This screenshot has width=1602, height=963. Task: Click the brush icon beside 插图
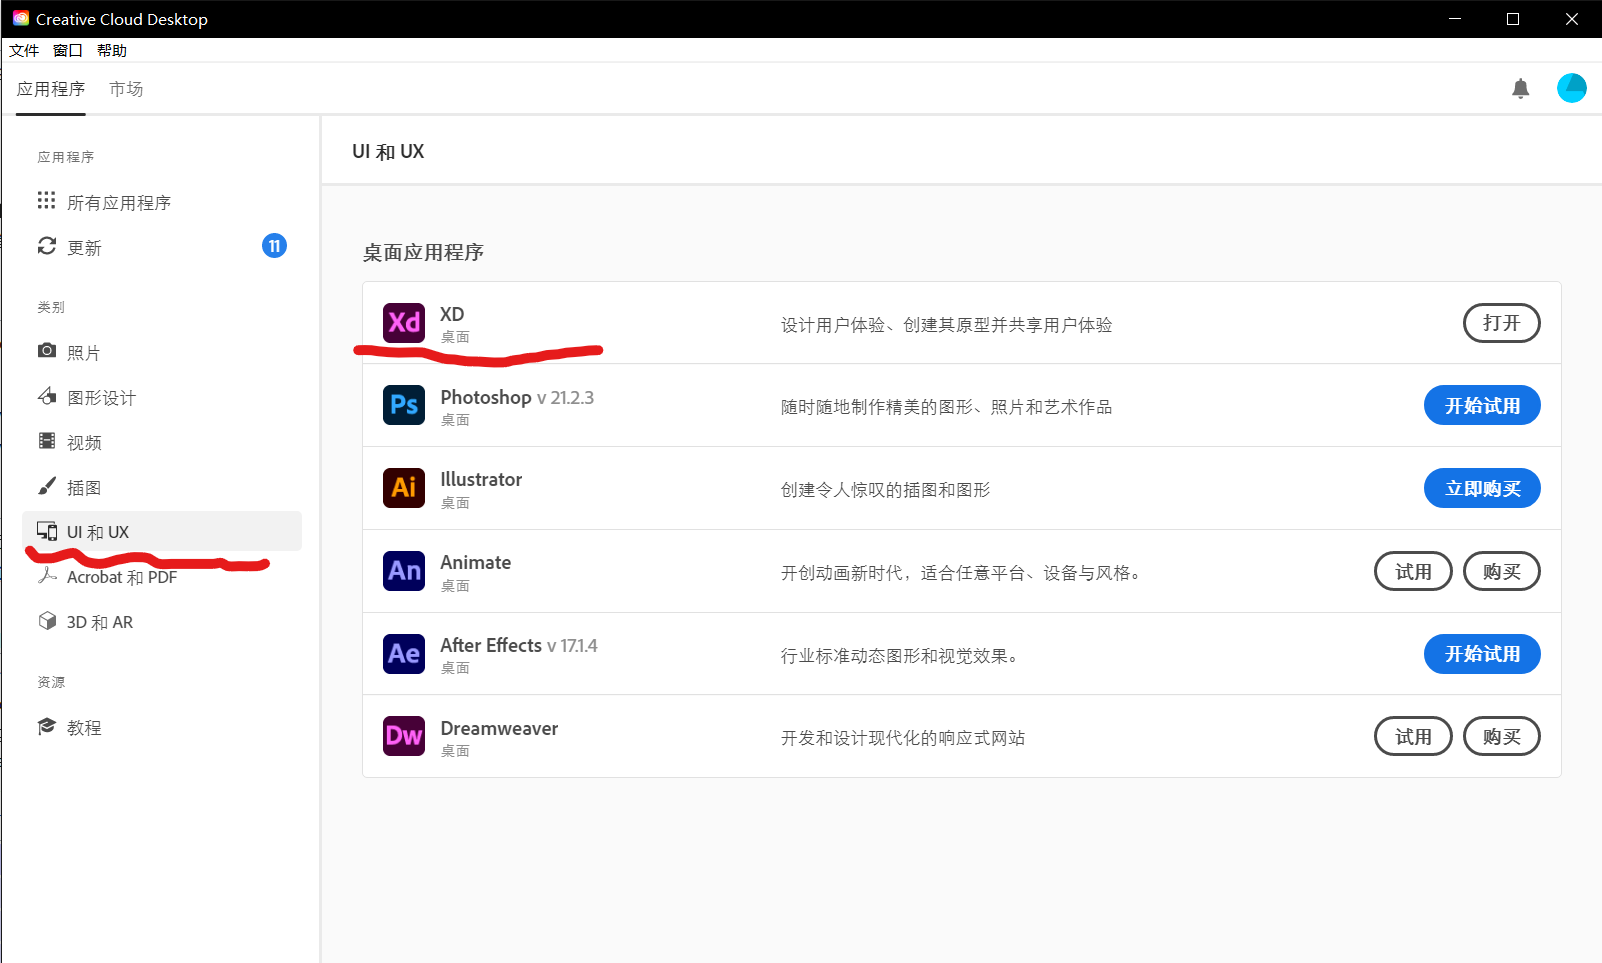click(46, 486)
